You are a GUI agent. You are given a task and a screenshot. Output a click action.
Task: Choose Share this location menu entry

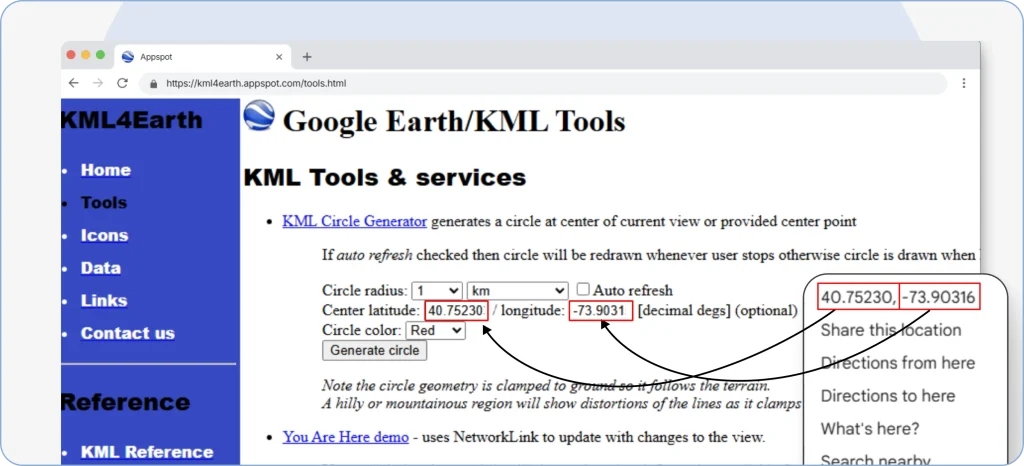click(x=891, y=330)
